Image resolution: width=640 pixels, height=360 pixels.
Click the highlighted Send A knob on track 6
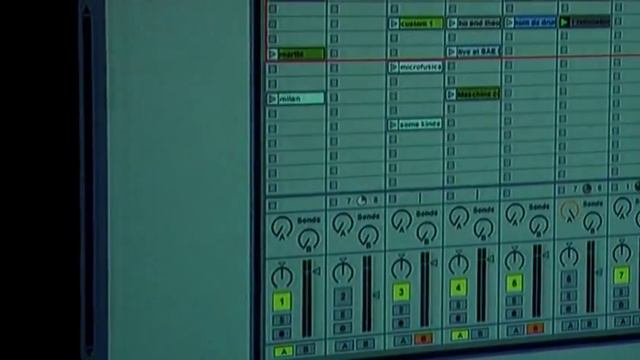(x=569, y=211)
